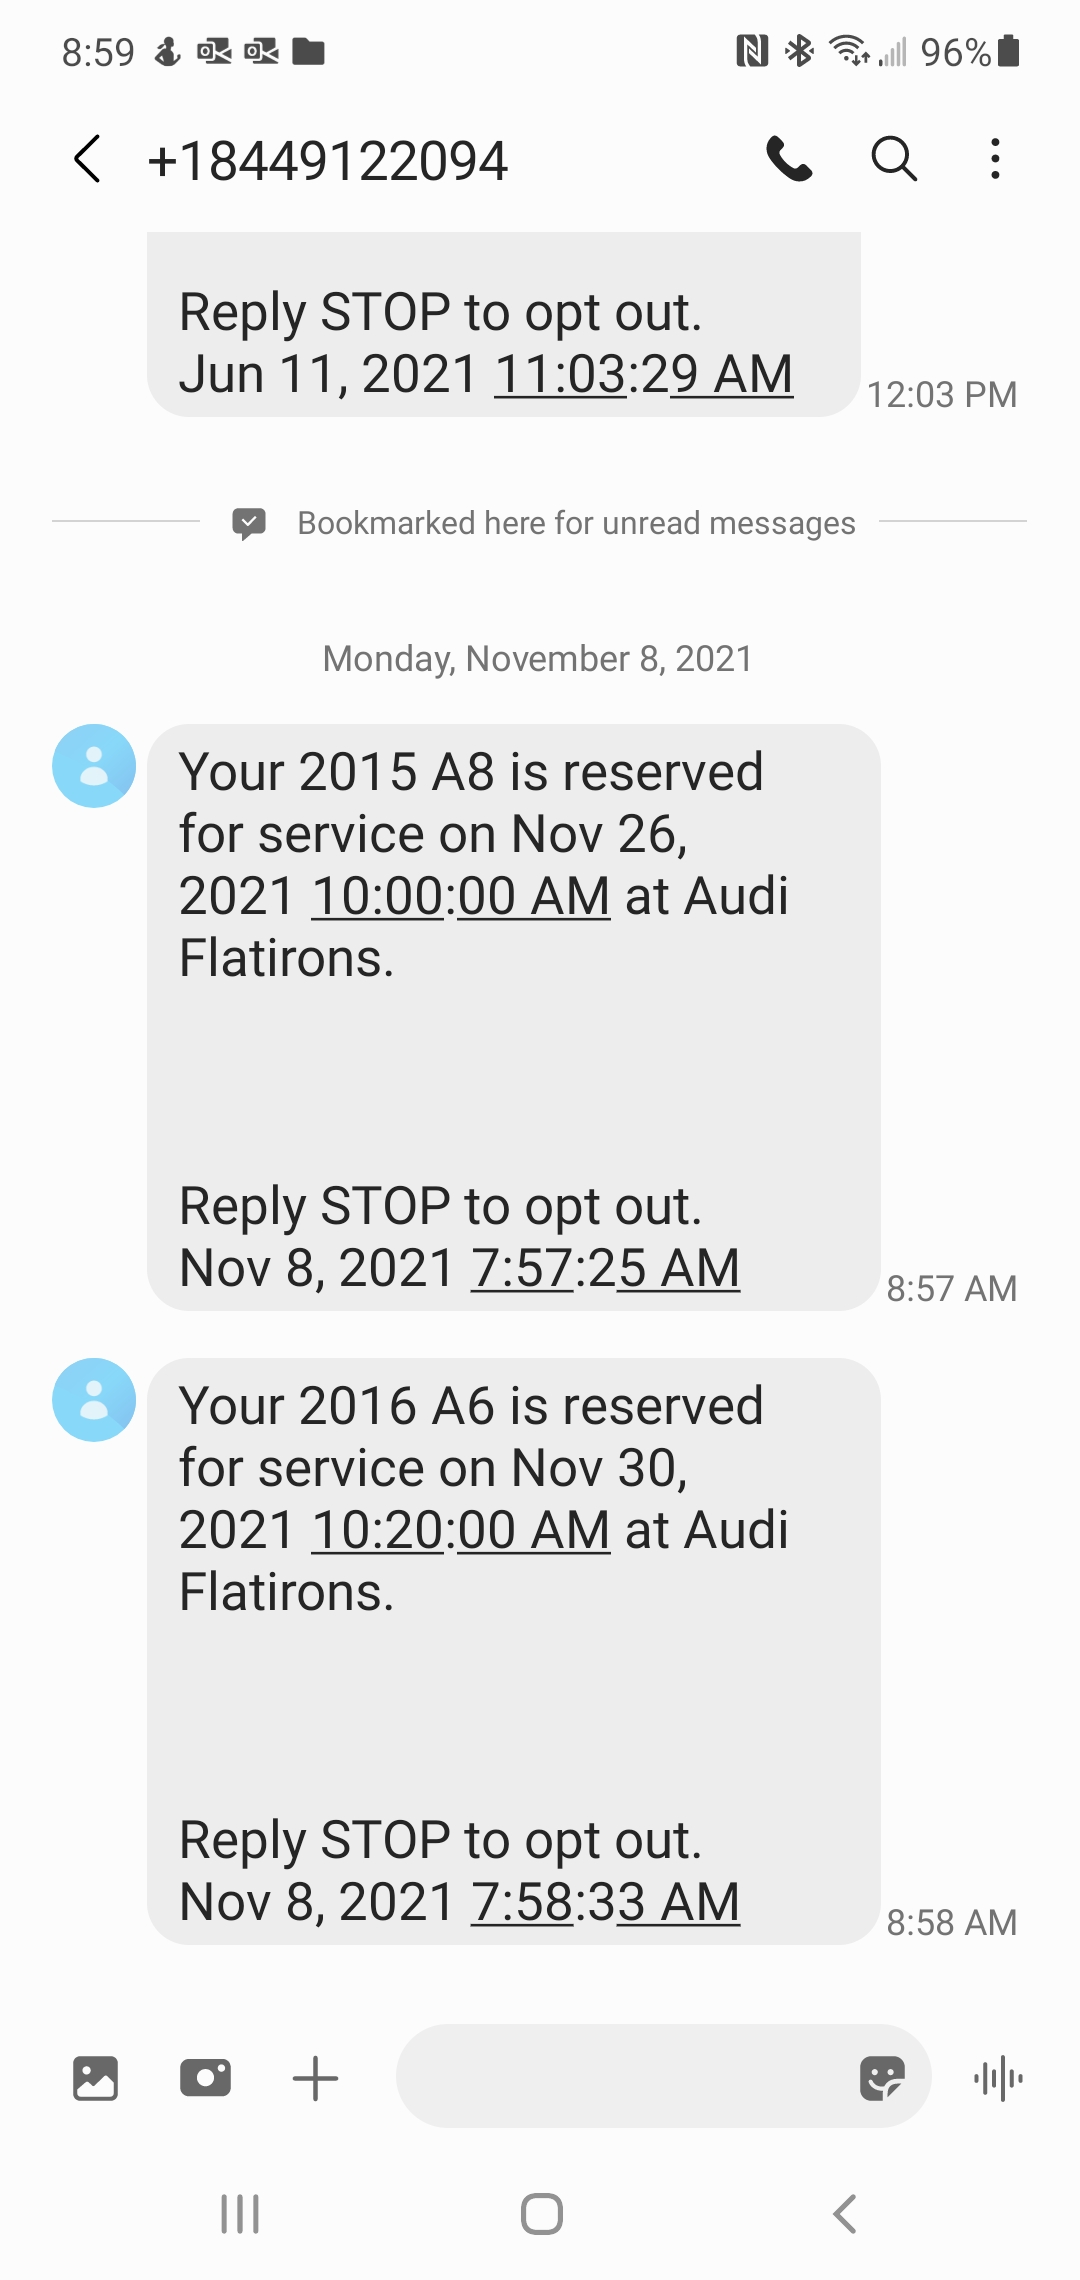The height and width of the screenshot is (2280, 1080).
Task: Tap the contact avatar beside the A6 message
Action: [94, 1400]
